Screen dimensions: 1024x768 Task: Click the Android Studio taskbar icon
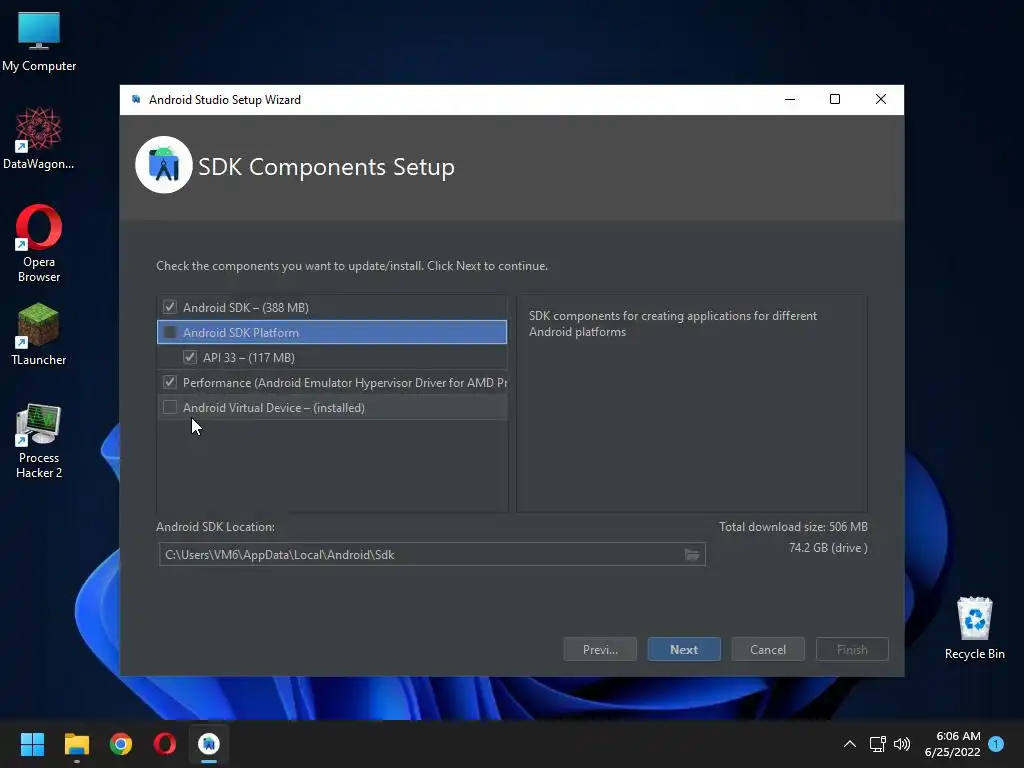pyautogui.click(x=209, y=744)
